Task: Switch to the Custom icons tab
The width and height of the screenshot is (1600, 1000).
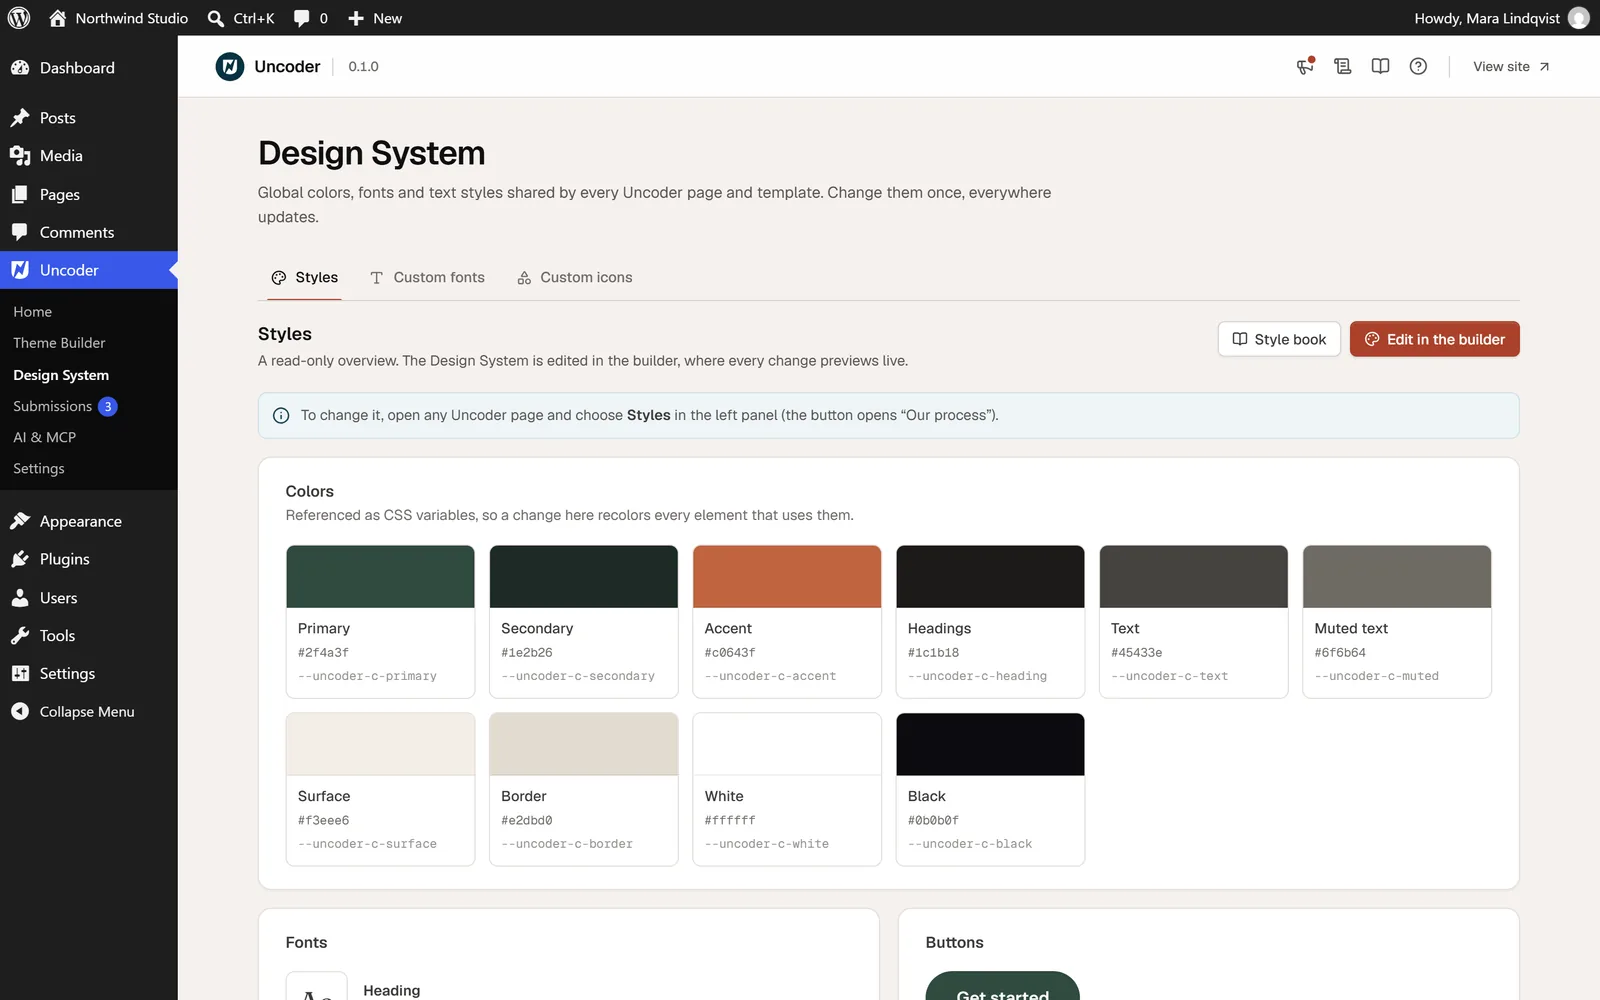Action: (575, 277)
